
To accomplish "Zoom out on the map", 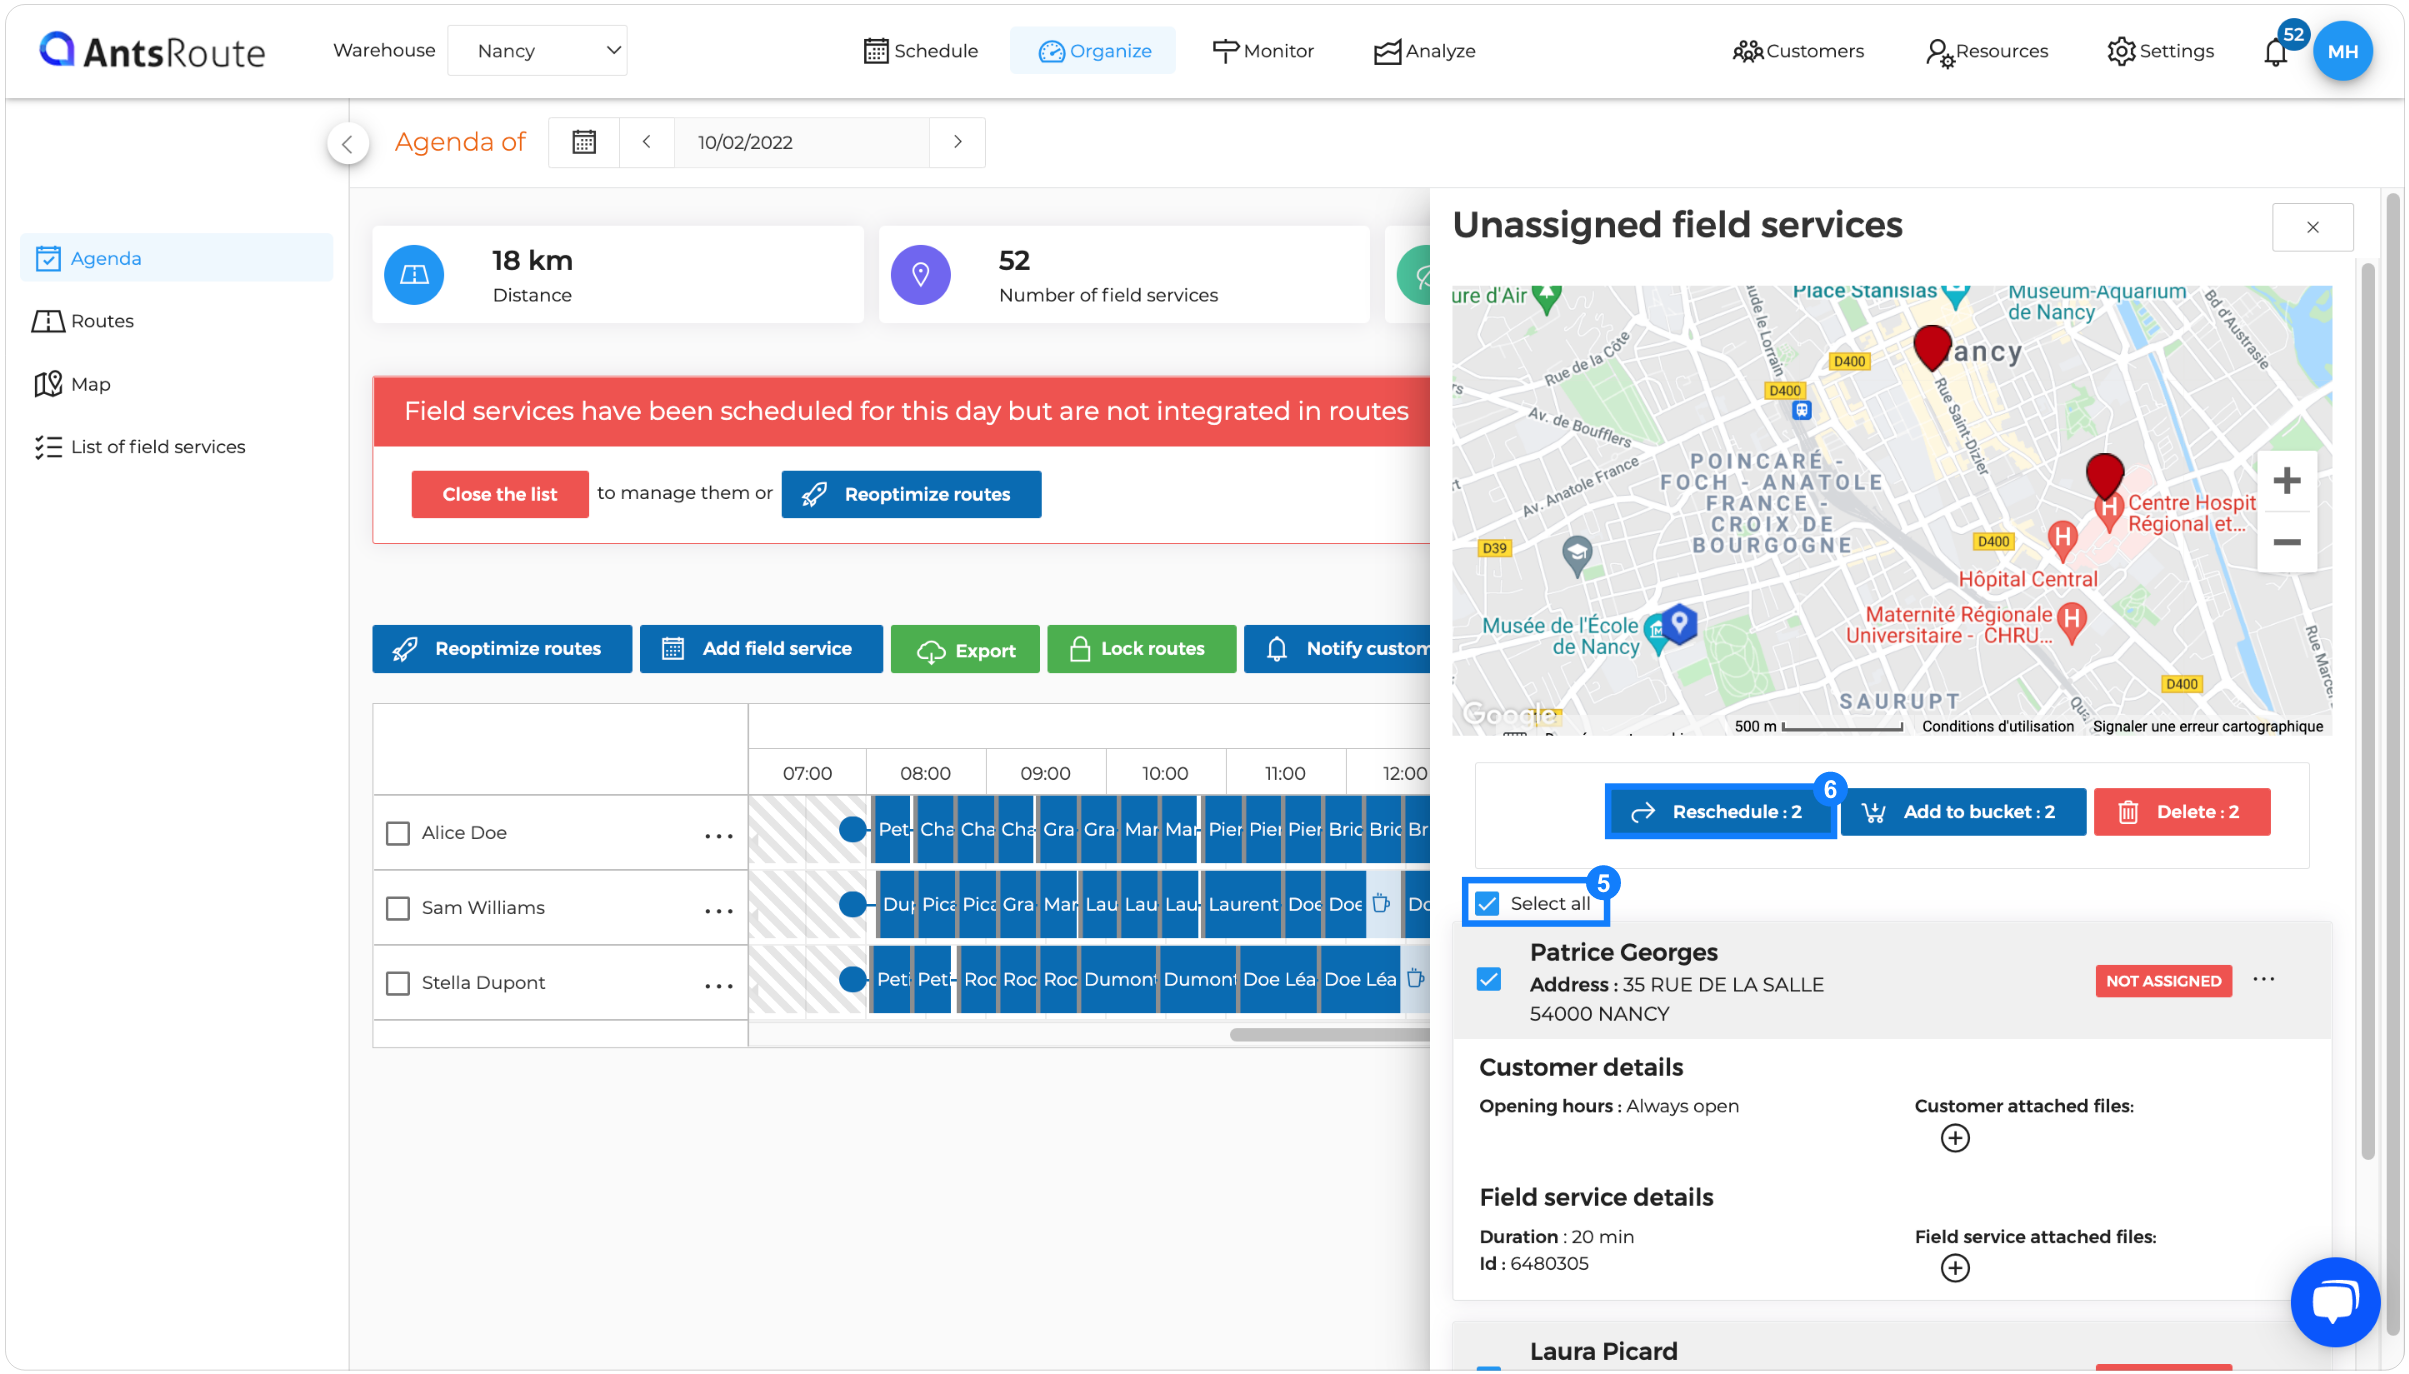I will coord(2286,543).
